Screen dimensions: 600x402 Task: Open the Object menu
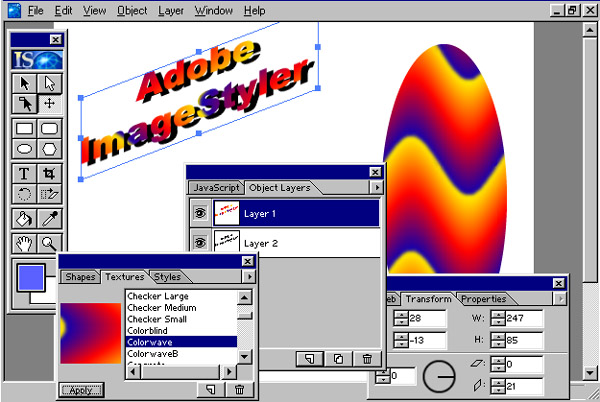pyautogui.click(x=132, y=11)
